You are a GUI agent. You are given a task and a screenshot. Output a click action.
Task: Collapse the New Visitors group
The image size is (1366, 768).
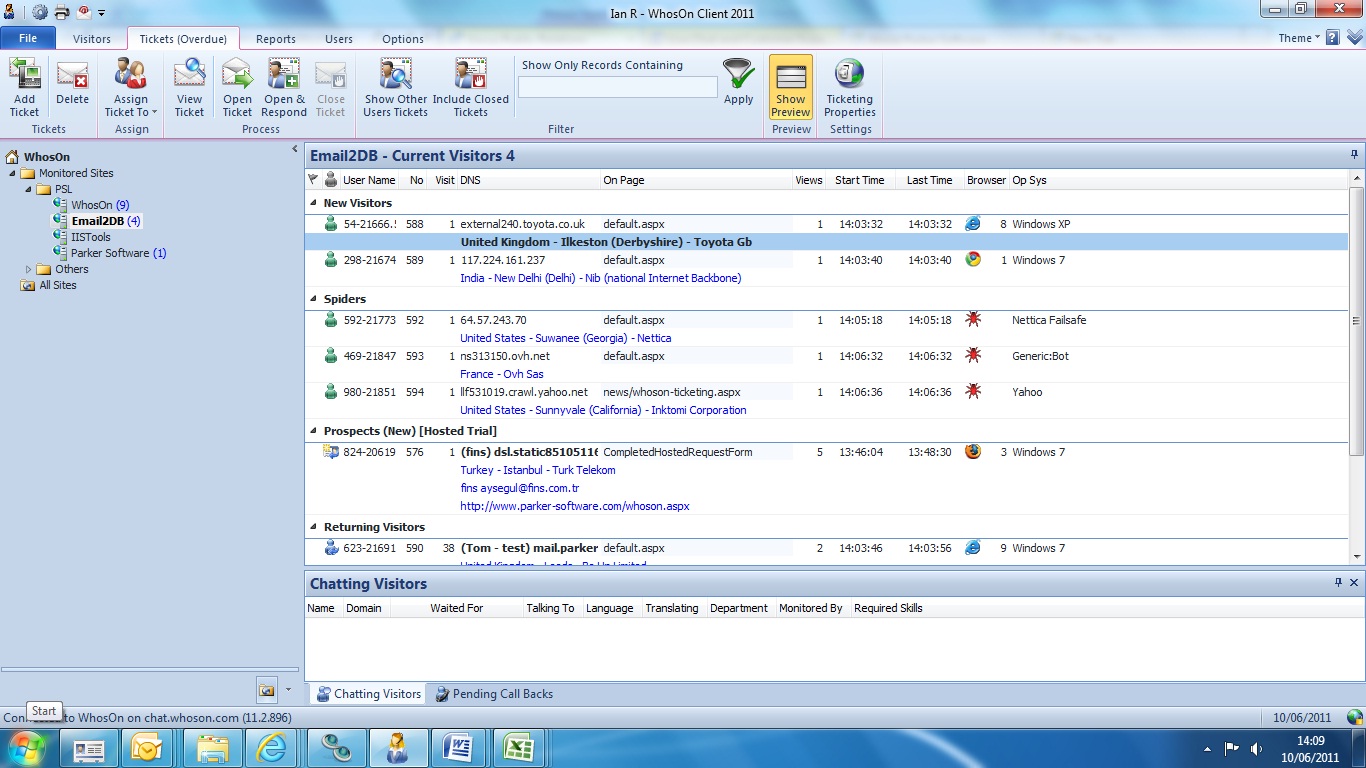(313, 203)
